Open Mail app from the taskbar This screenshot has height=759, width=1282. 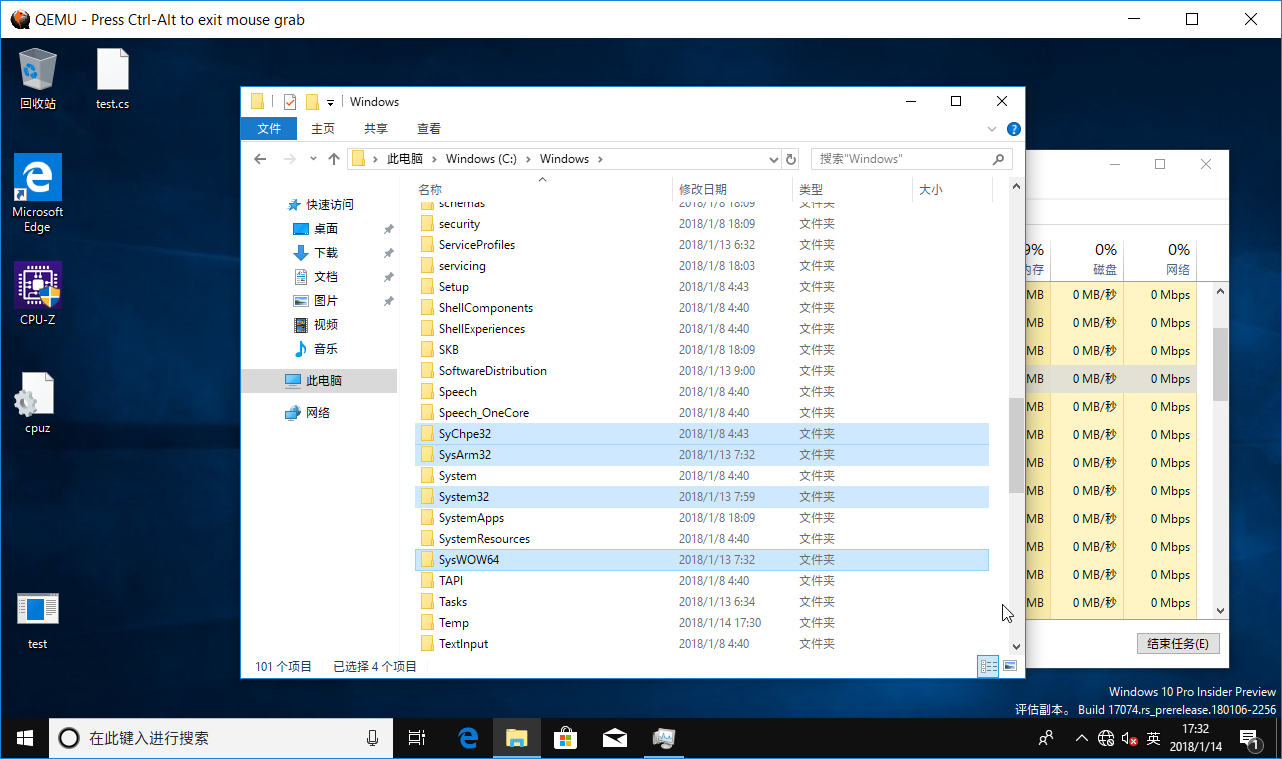(x=614, y=737)
